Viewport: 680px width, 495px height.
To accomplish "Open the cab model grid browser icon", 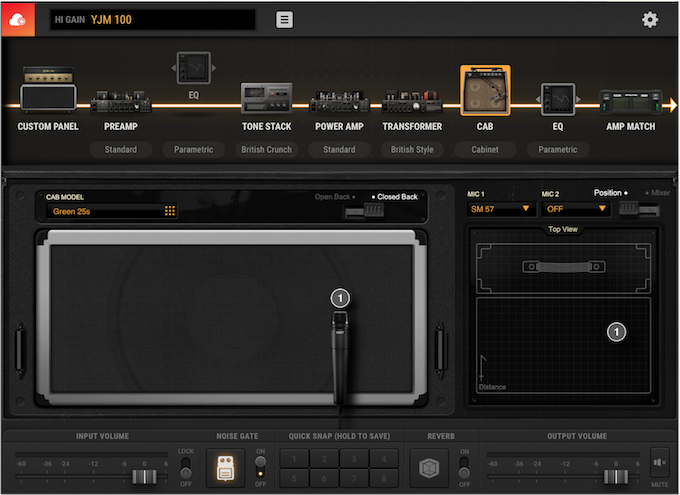I will click(x=170, y=211).
